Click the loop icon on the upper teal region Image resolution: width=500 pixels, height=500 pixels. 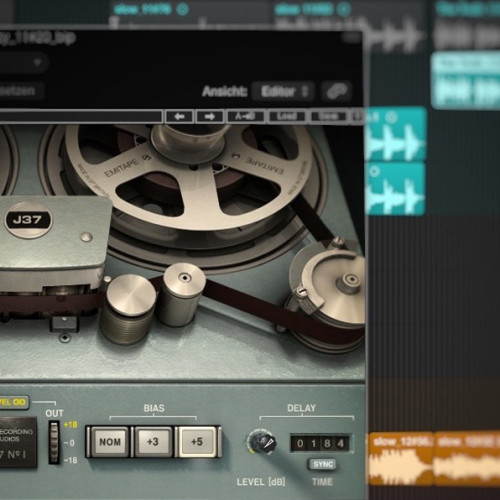(391, 117)
